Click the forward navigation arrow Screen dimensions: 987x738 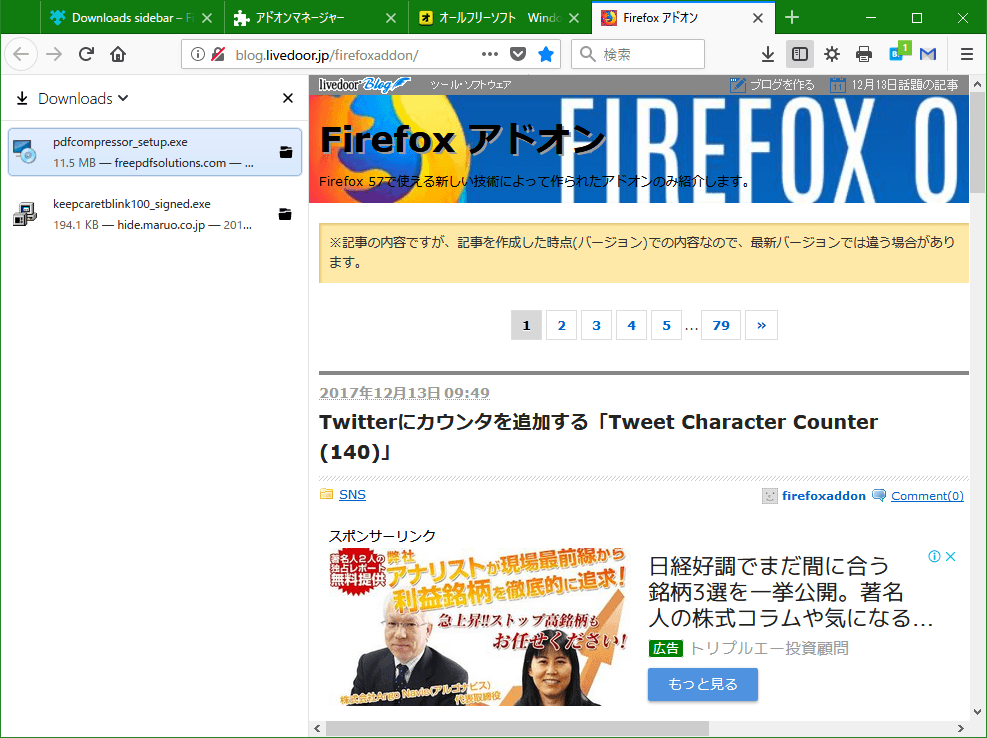(54, 54)
